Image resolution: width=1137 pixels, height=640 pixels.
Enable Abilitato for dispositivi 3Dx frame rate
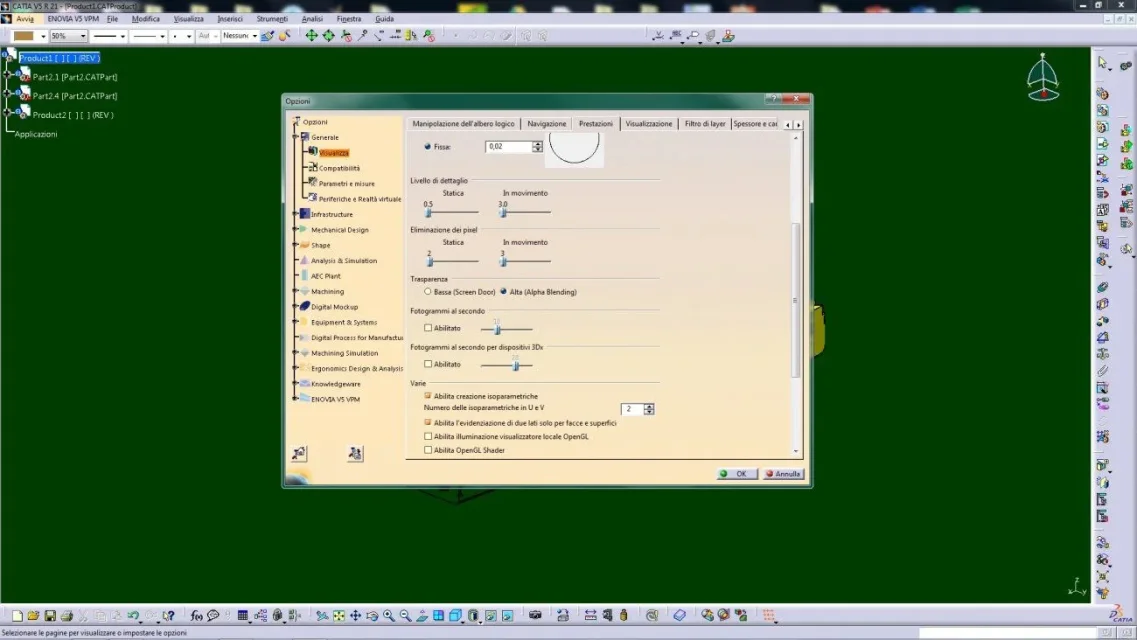point(428,364)
